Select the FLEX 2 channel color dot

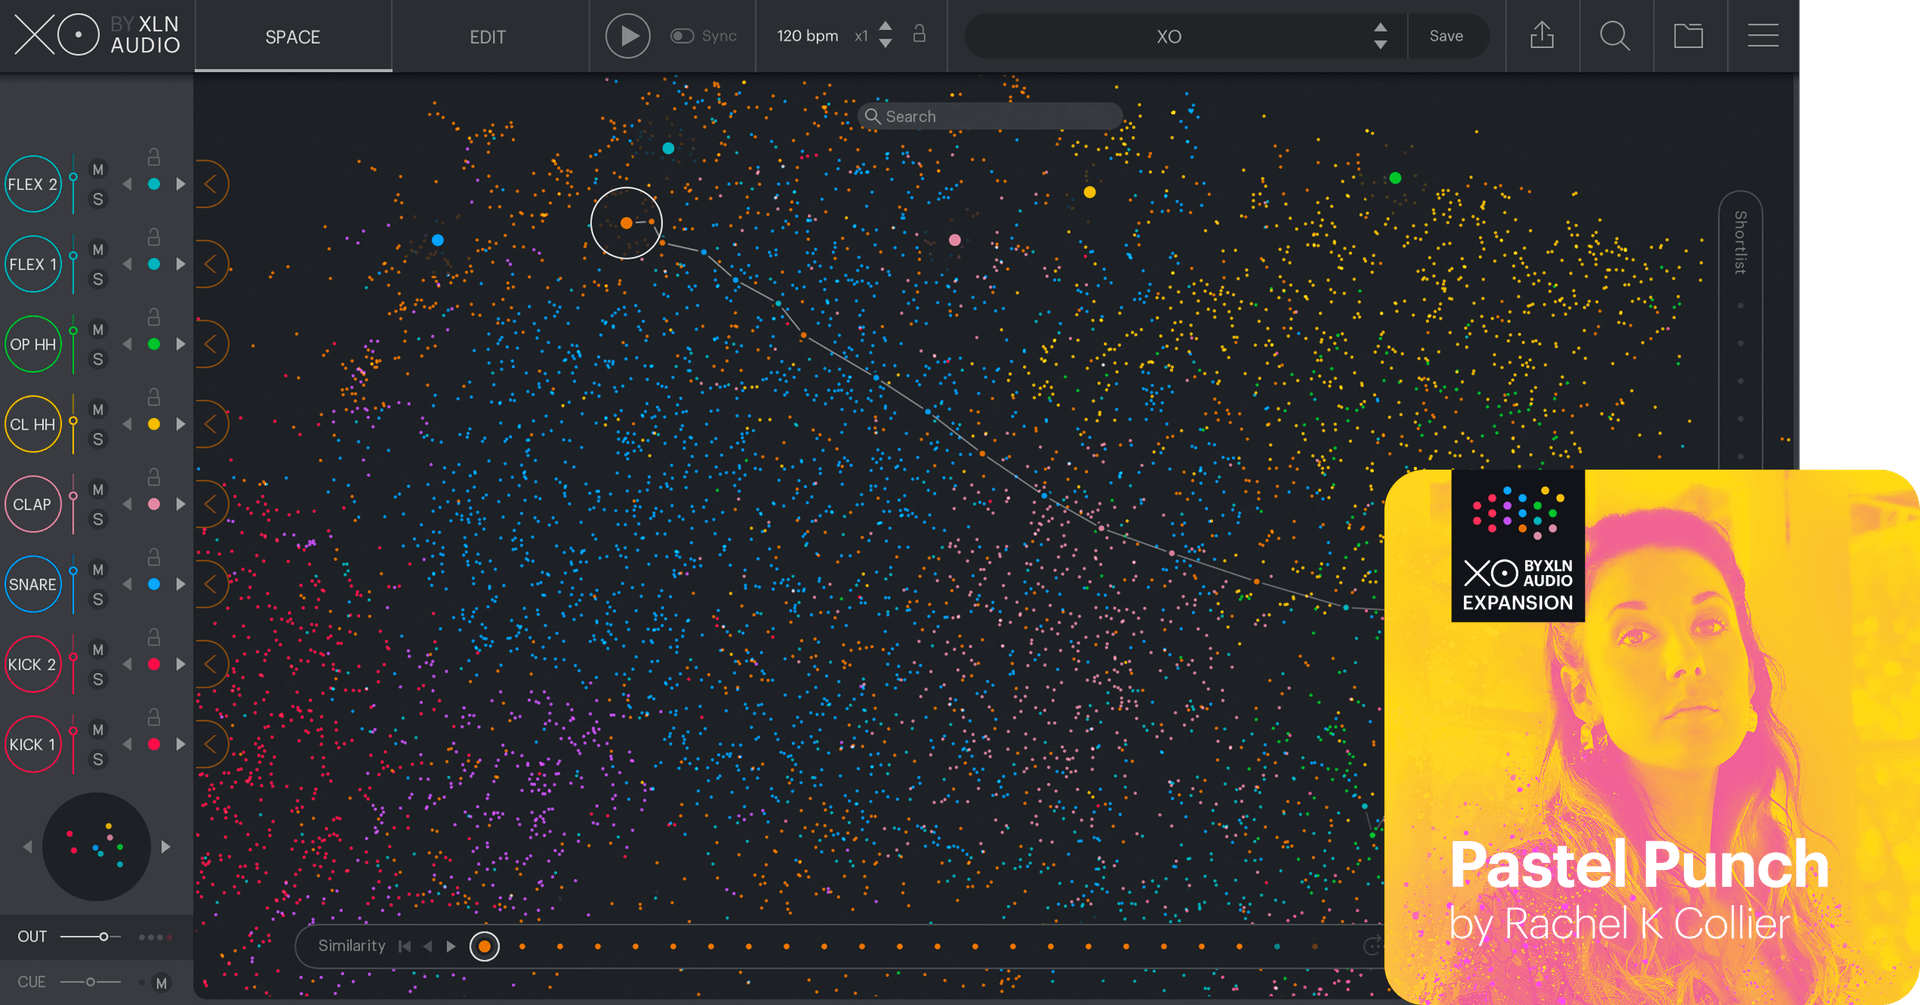point(154,184)
